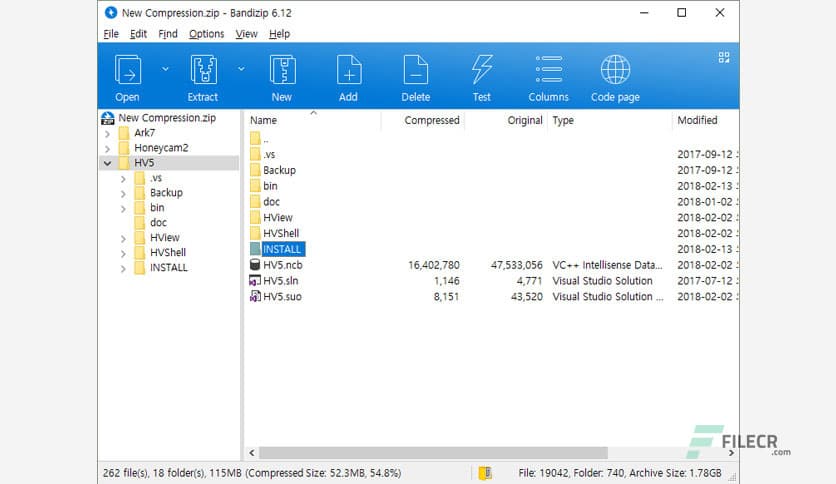Image resolution: width=836 pixels, height=484 pixels.
Task: Click the HV5.suo file icon
Action: click(x=255, y=296)
